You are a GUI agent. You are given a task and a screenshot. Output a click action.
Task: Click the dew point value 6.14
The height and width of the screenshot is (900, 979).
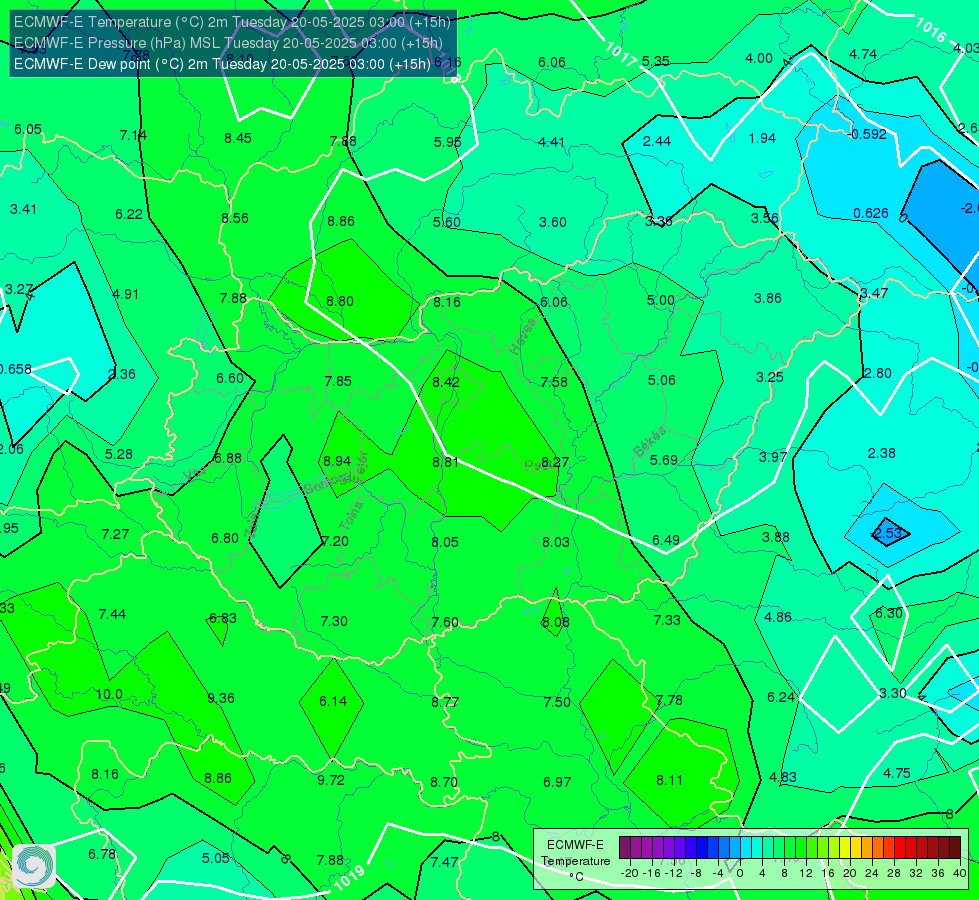(x=333, y=701)
